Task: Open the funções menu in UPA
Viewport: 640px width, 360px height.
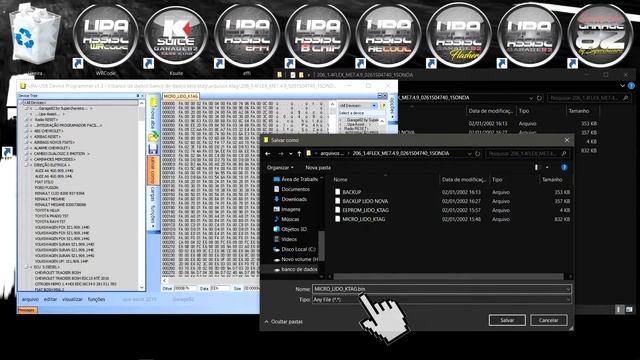Action: pyautogui.click(x=96, y=299)
